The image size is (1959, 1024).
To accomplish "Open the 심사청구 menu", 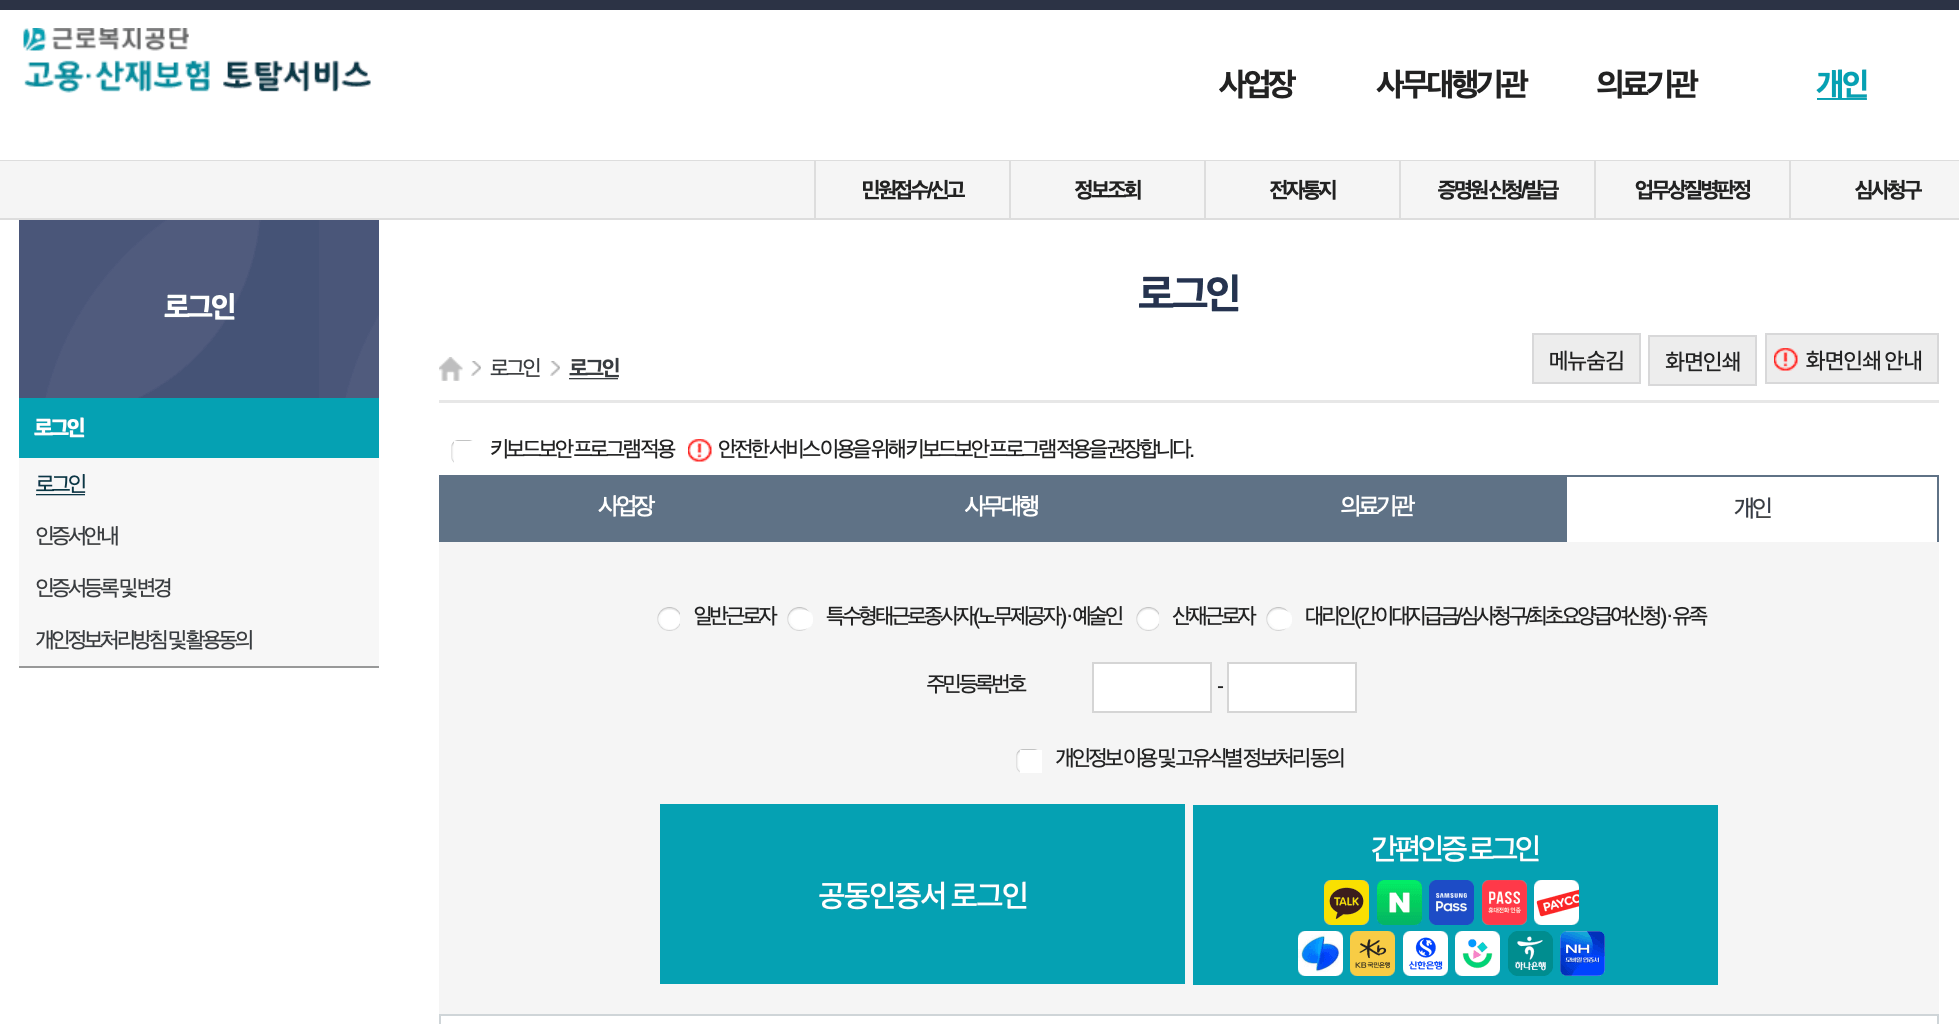I will point(1887,190).
